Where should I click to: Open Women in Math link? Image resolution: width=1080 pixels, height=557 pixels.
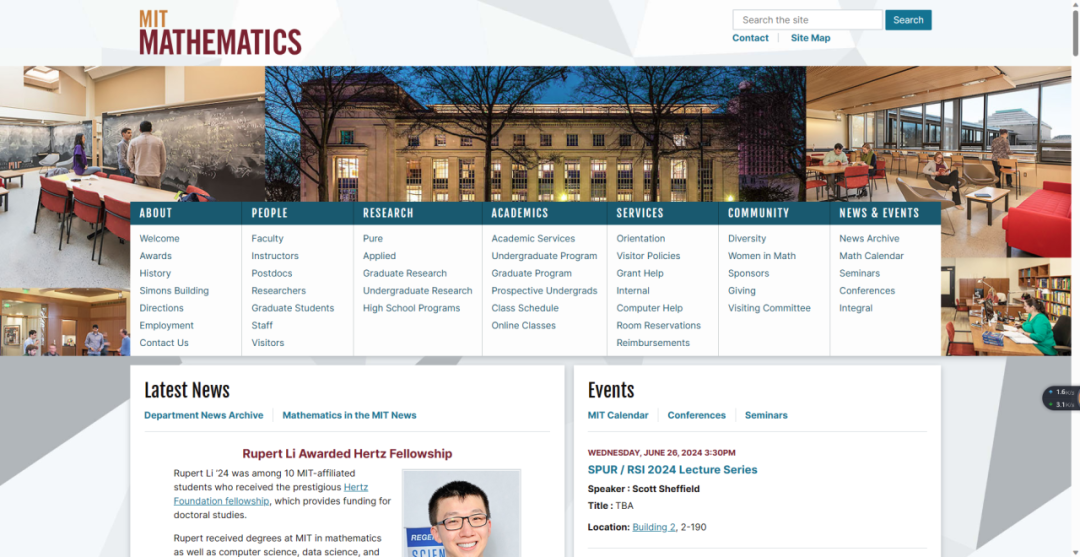[x=762, y=255]
